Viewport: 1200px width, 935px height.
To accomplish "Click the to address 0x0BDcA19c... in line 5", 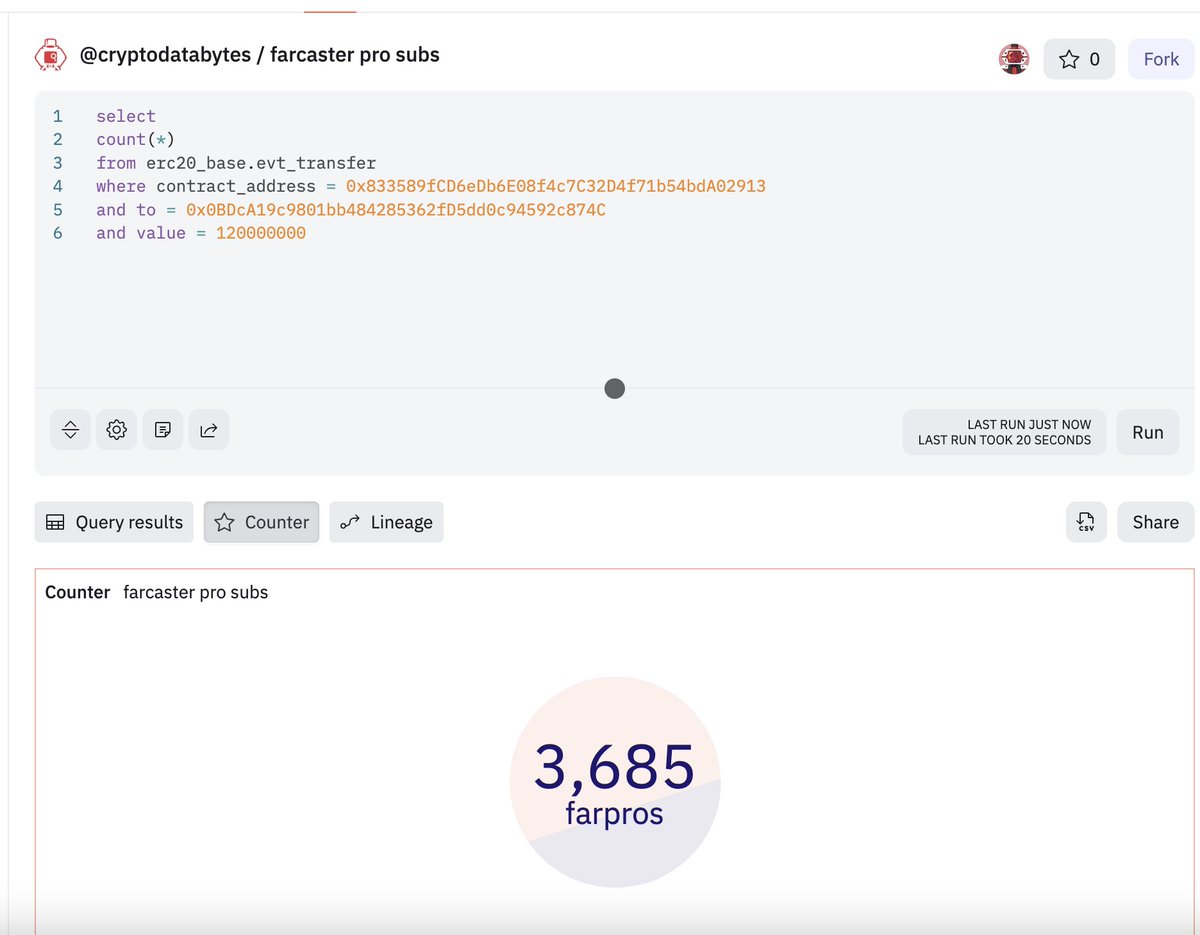I will tap(396, 210).
